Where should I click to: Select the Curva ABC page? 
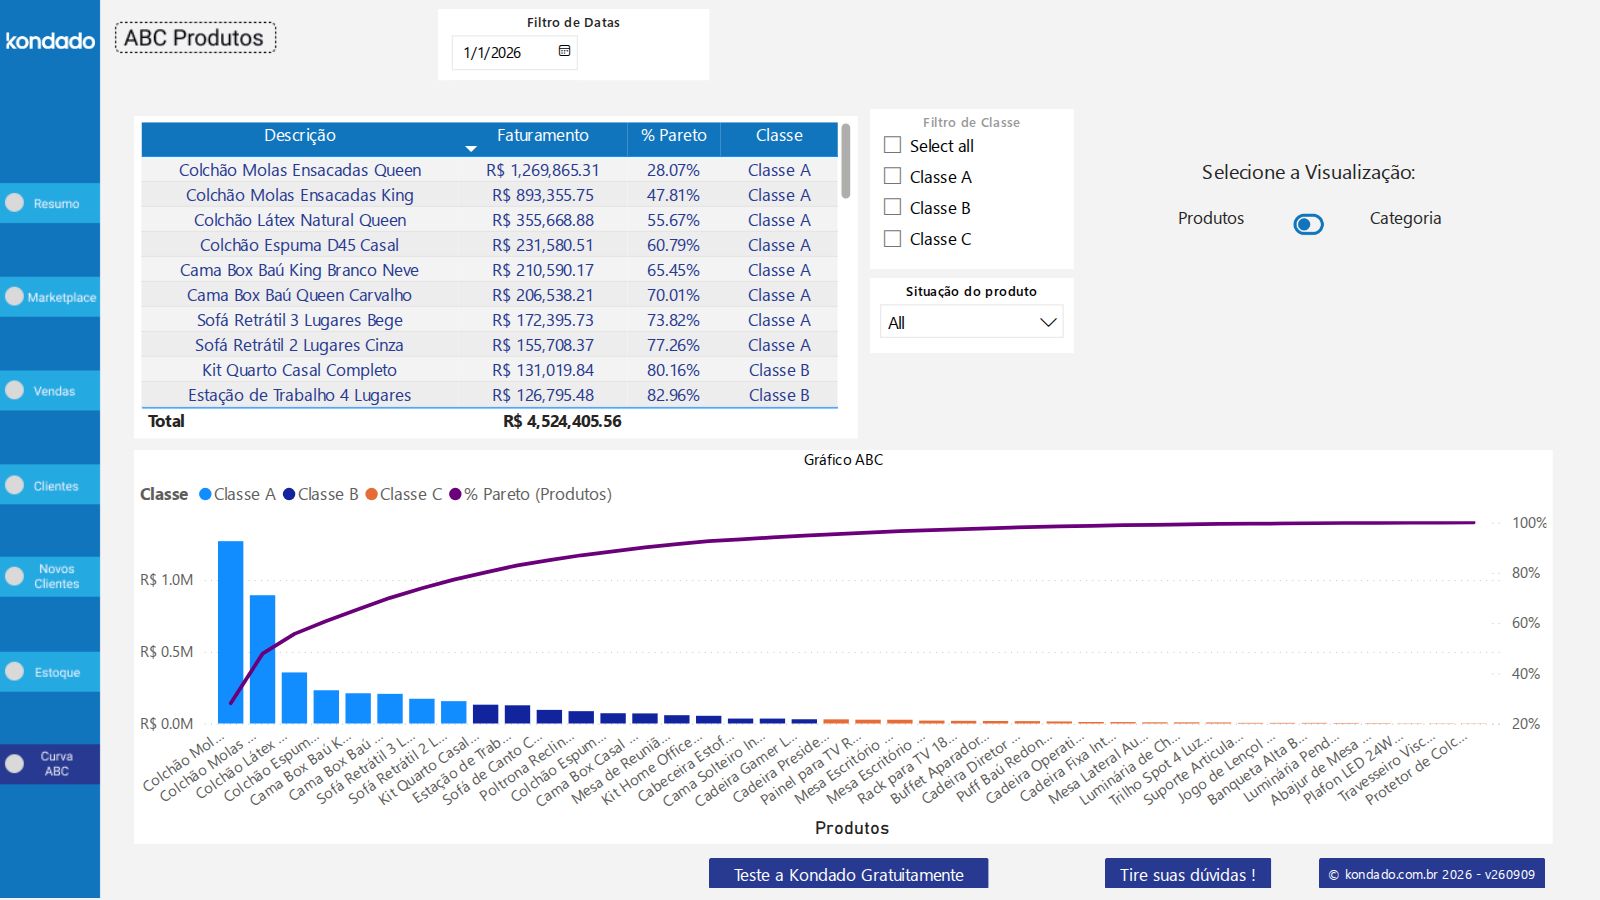(x=50, y=764)
